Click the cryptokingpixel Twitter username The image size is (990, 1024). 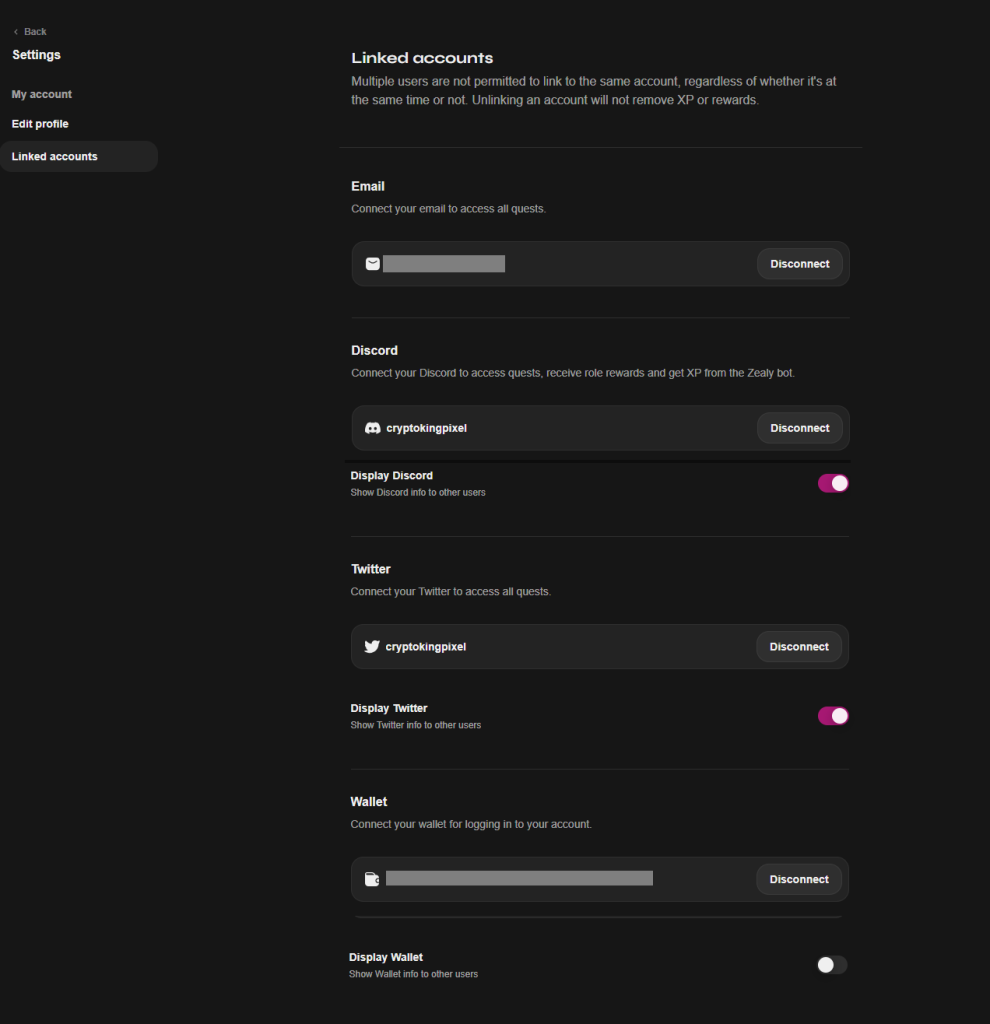click(426, 647)
